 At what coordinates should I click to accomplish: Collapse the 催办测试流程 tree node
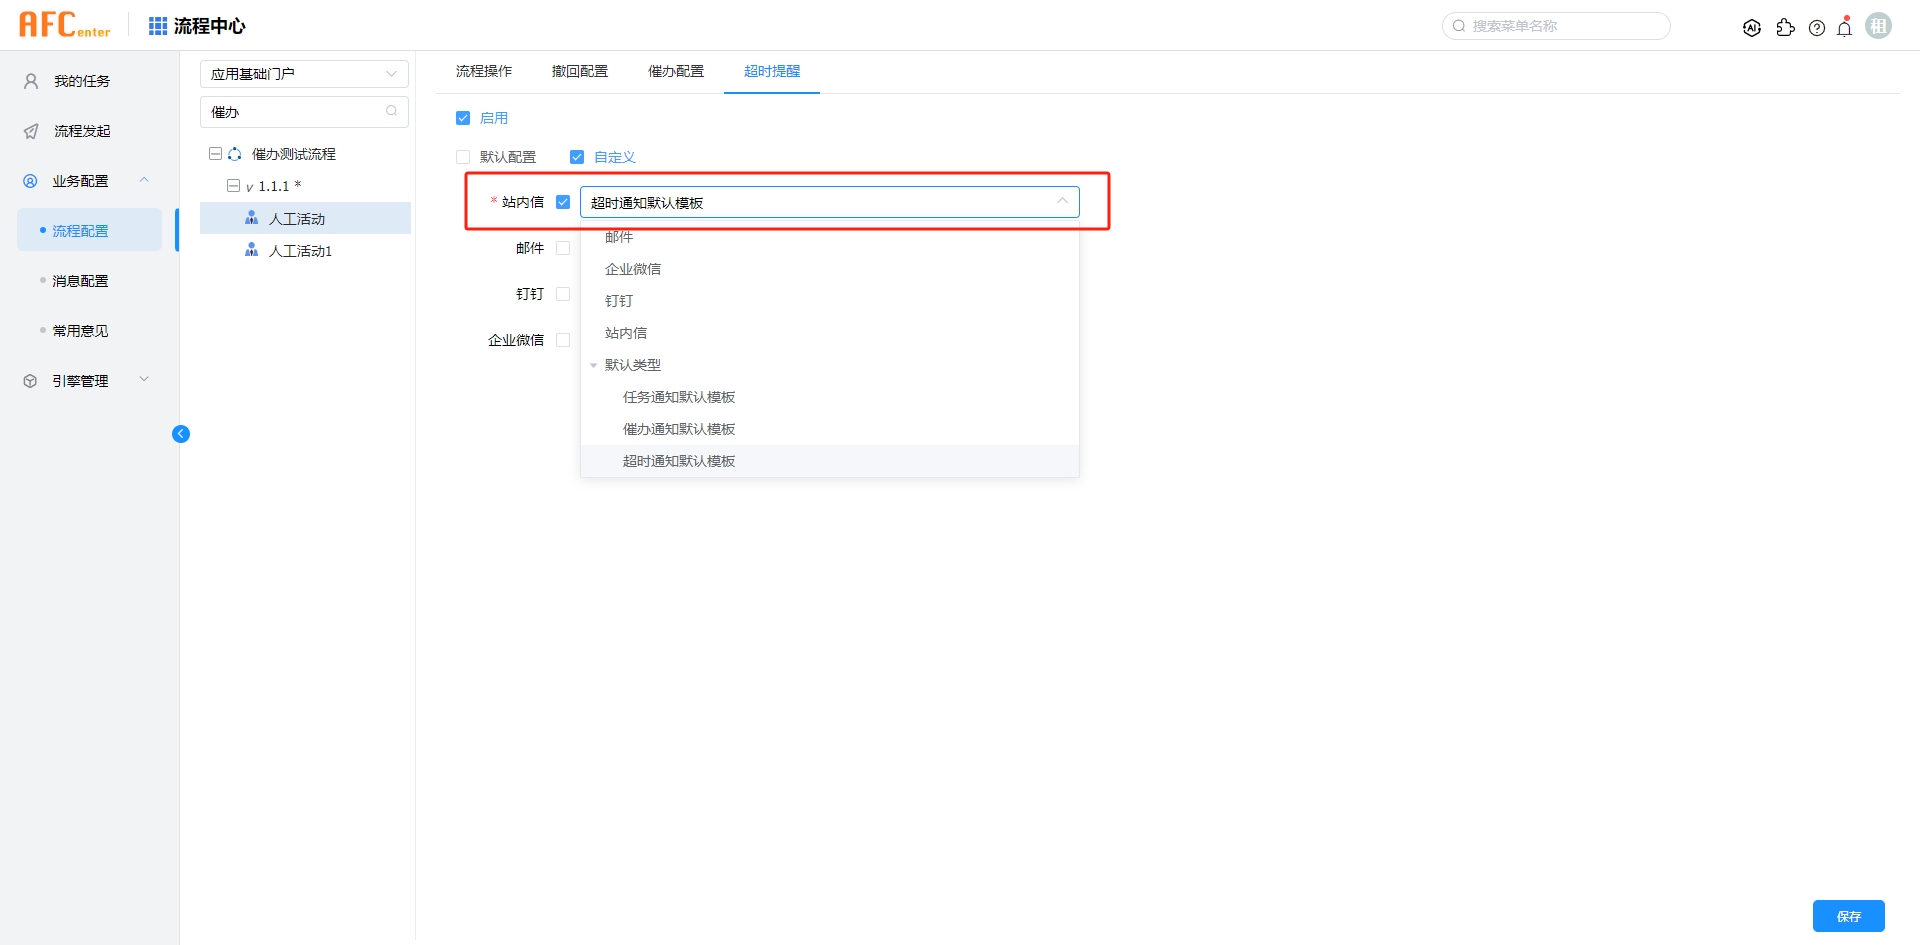pos(215,154)
